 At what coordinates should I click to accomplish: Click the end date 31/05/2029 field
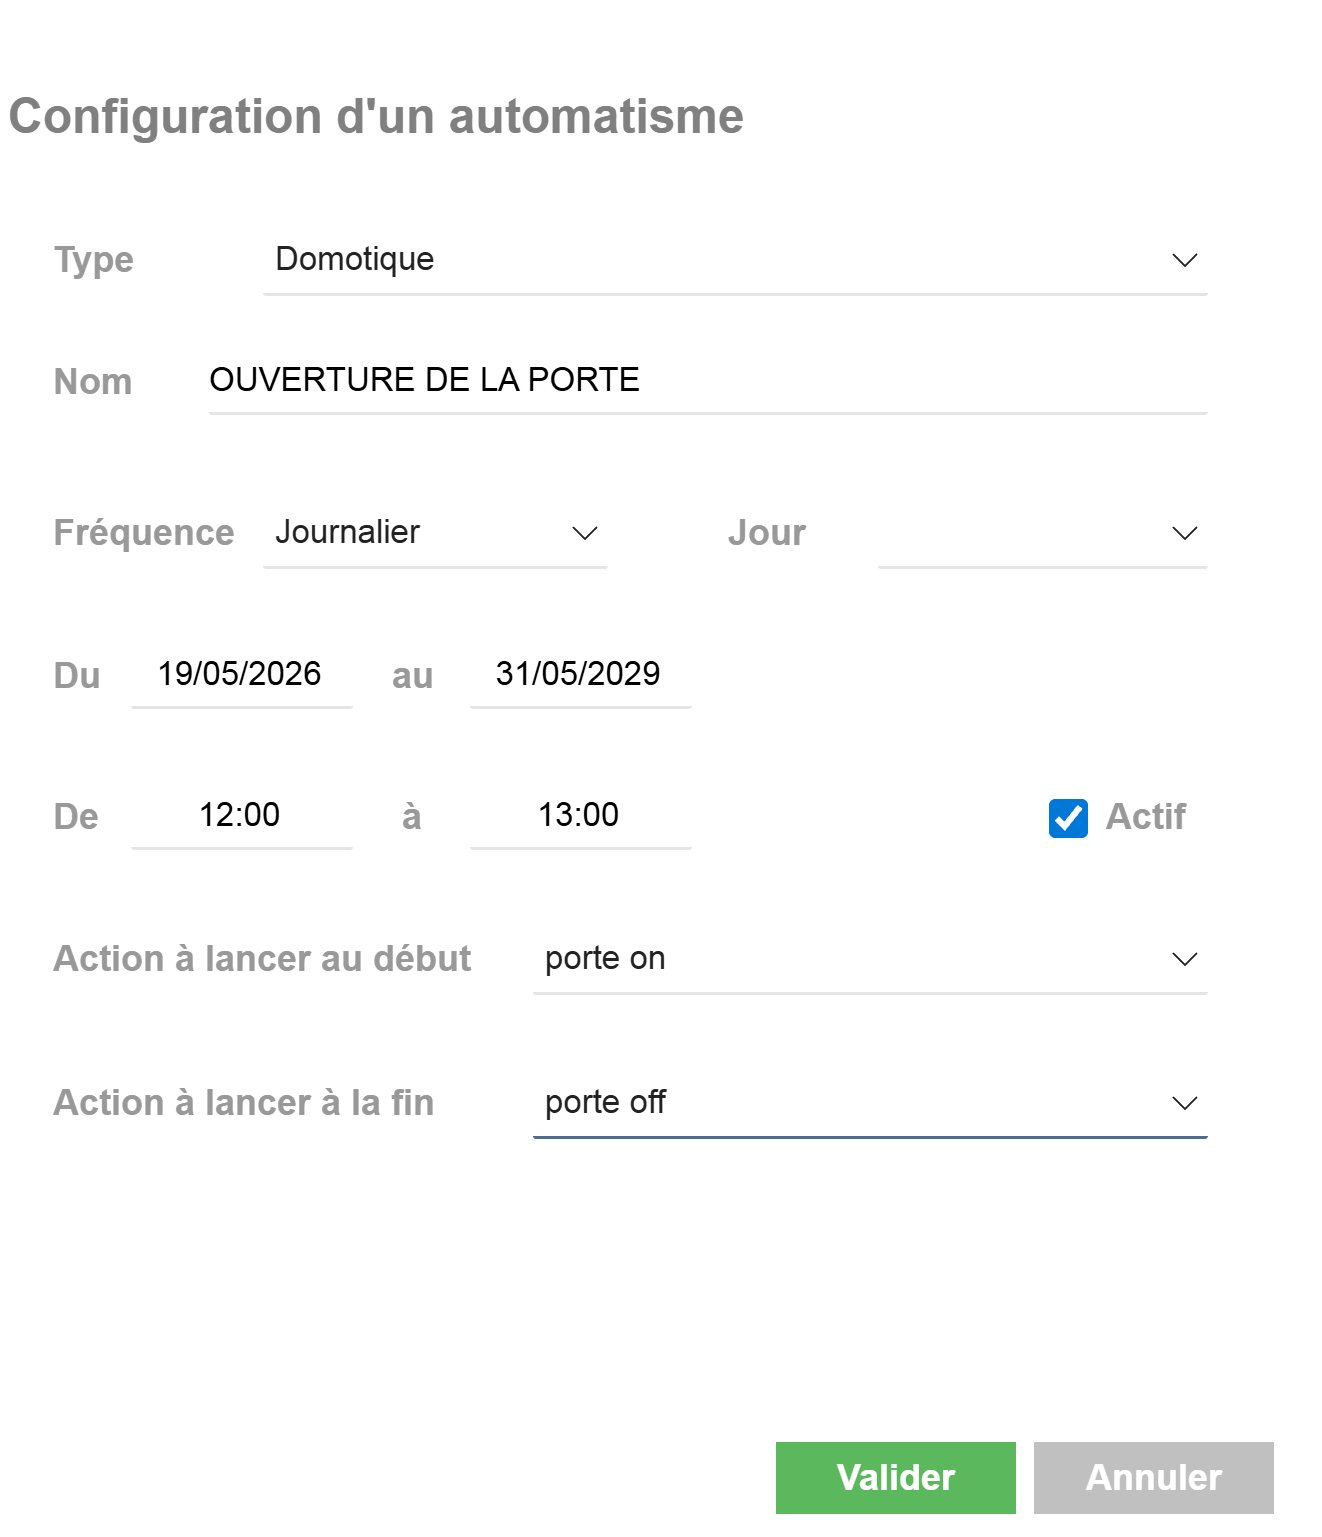(x=580, y=675)
